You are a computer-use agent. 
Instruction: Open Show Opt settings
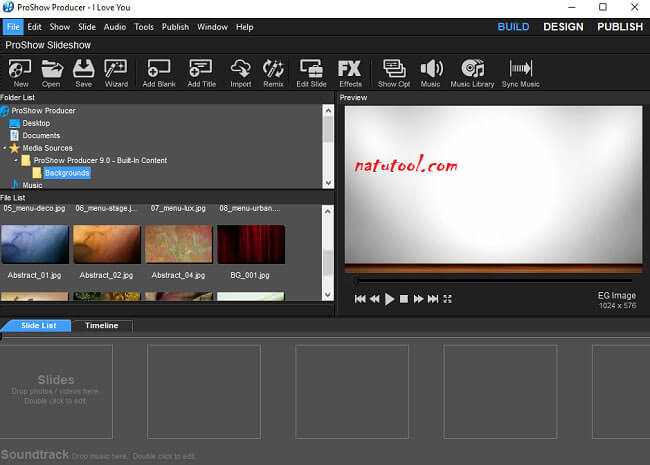pos(394,73)
